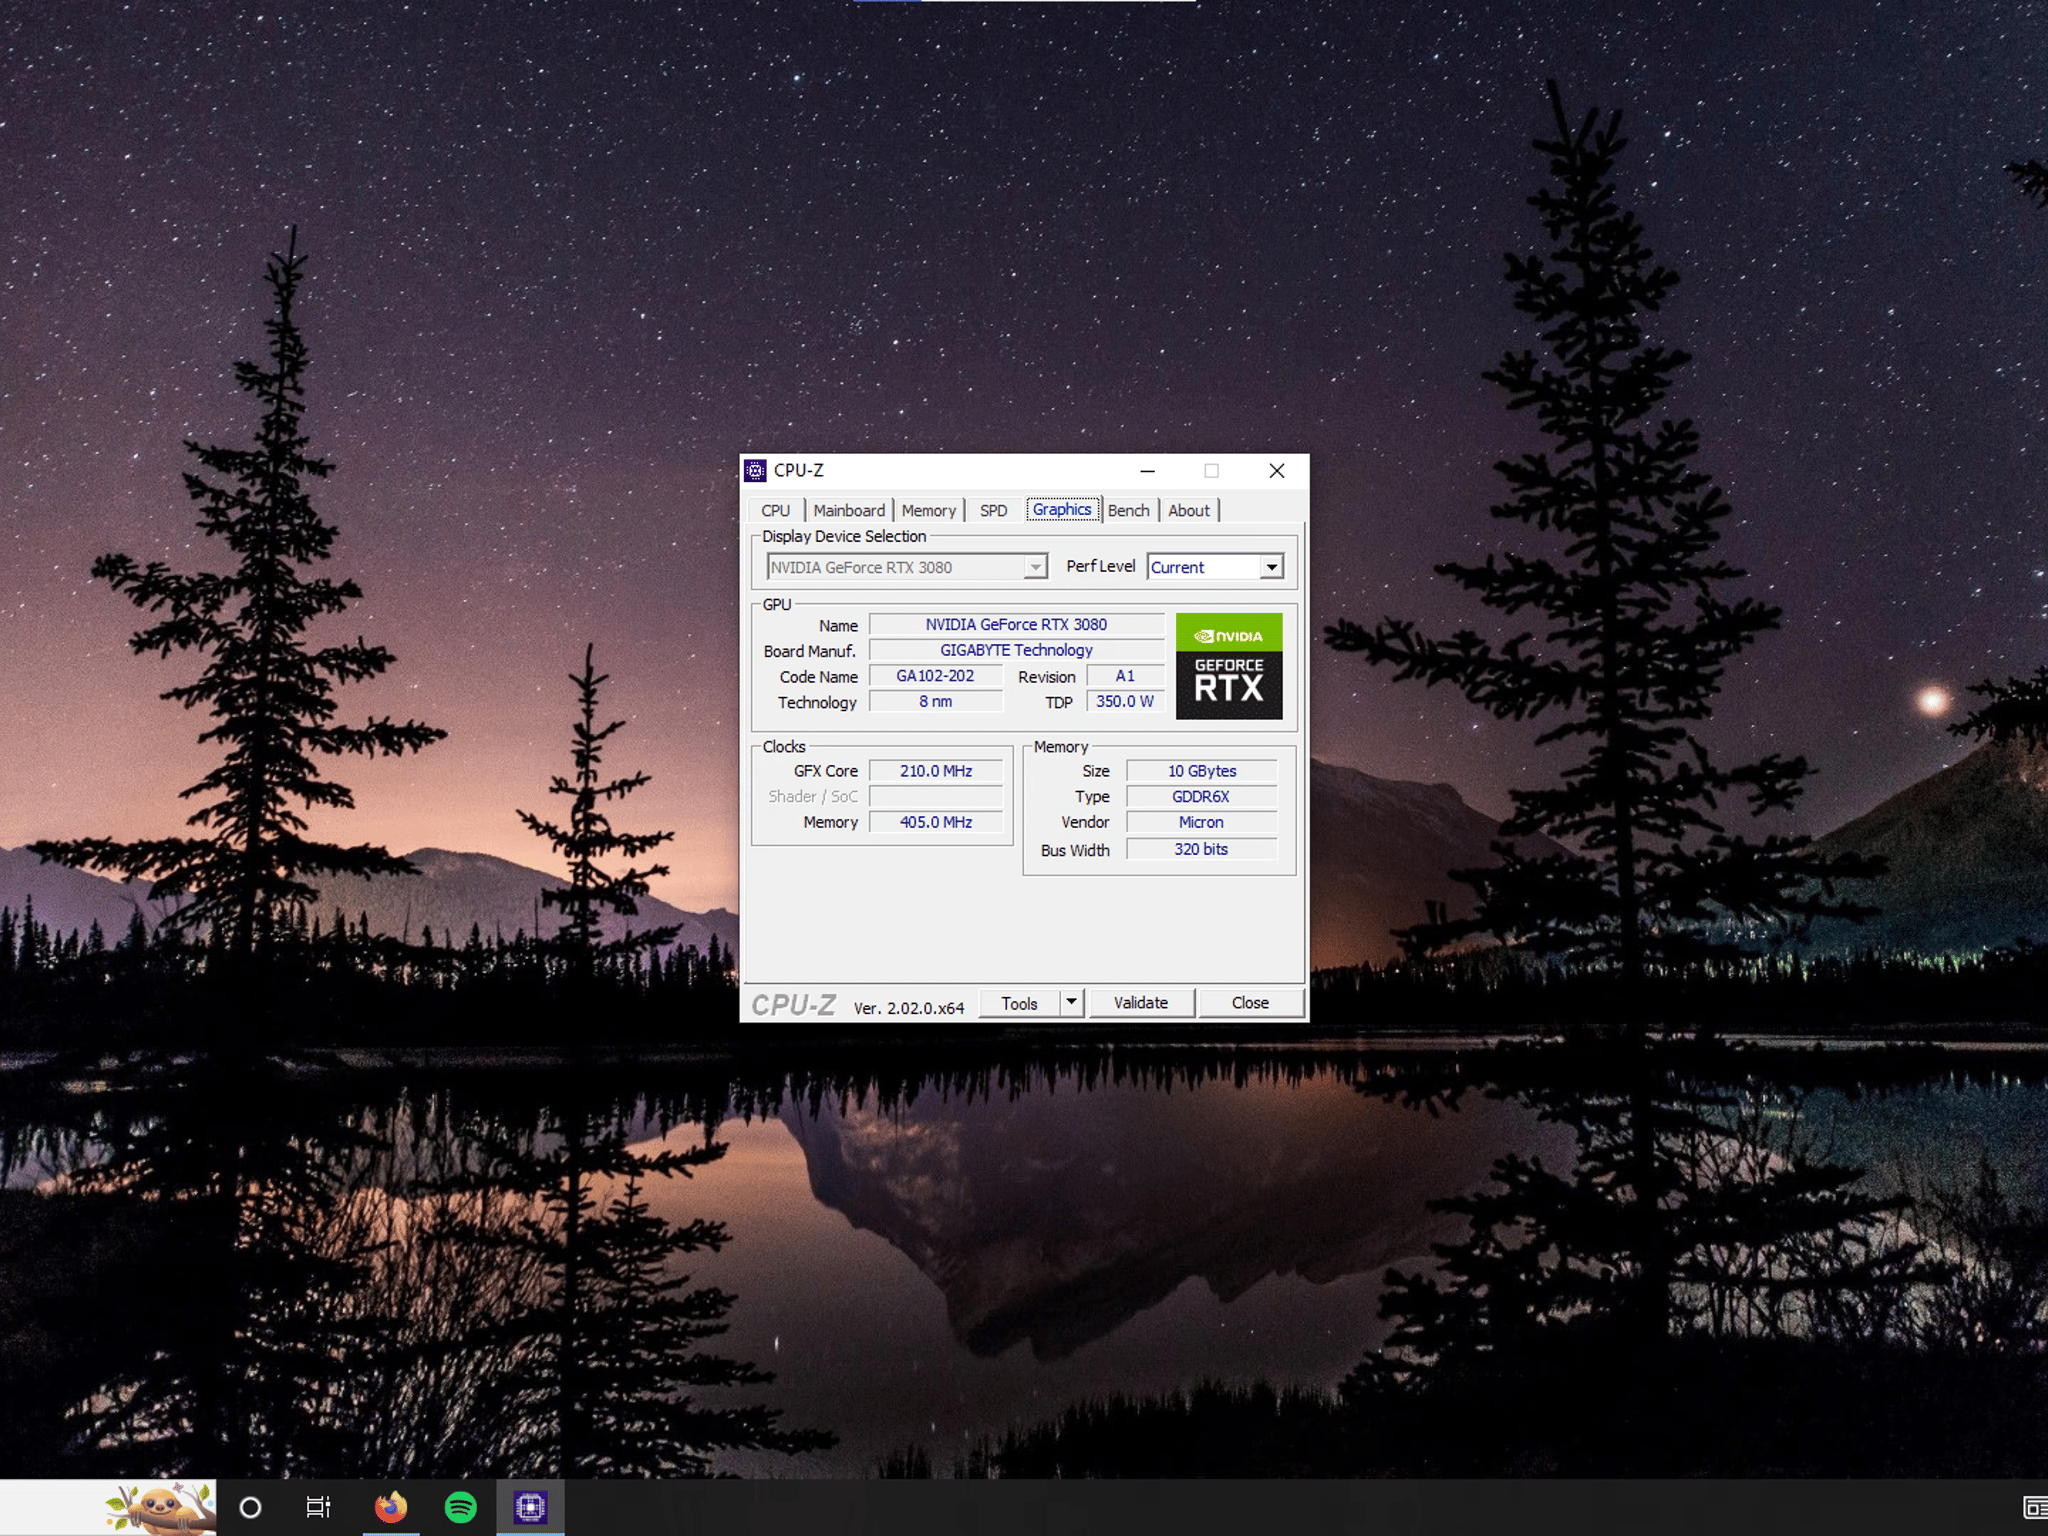Expand the Tools dropdown arrow
2048x1536 pixels.
coord(1071,1002)
